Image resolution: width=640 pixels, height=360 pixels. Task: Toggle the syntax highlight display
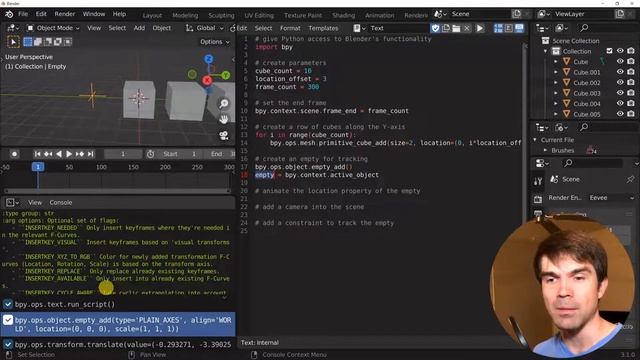tap(519, 28)
